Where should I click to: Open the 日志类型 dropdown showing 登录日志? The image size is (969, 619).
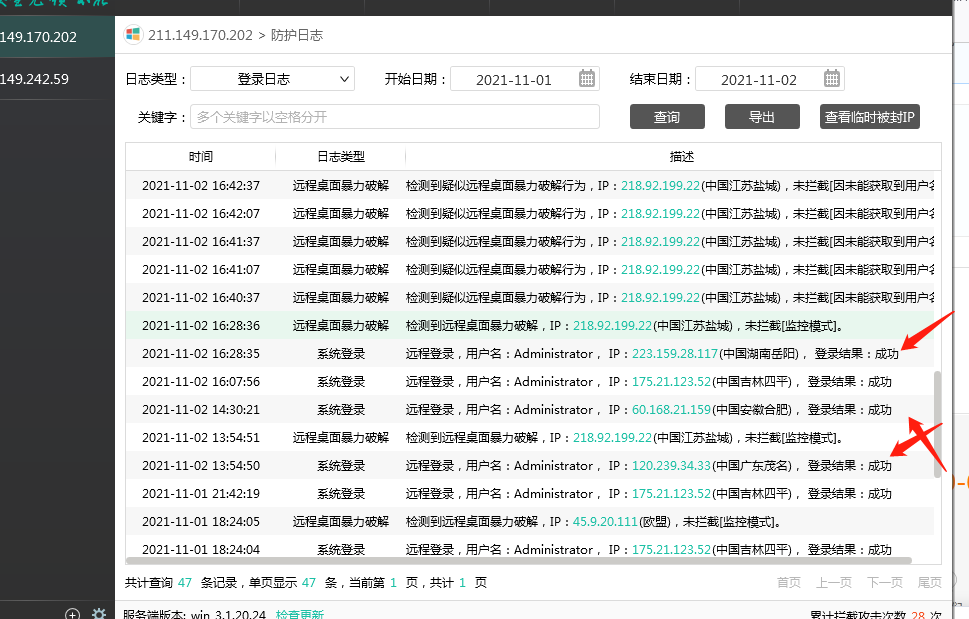pos(272,78)
